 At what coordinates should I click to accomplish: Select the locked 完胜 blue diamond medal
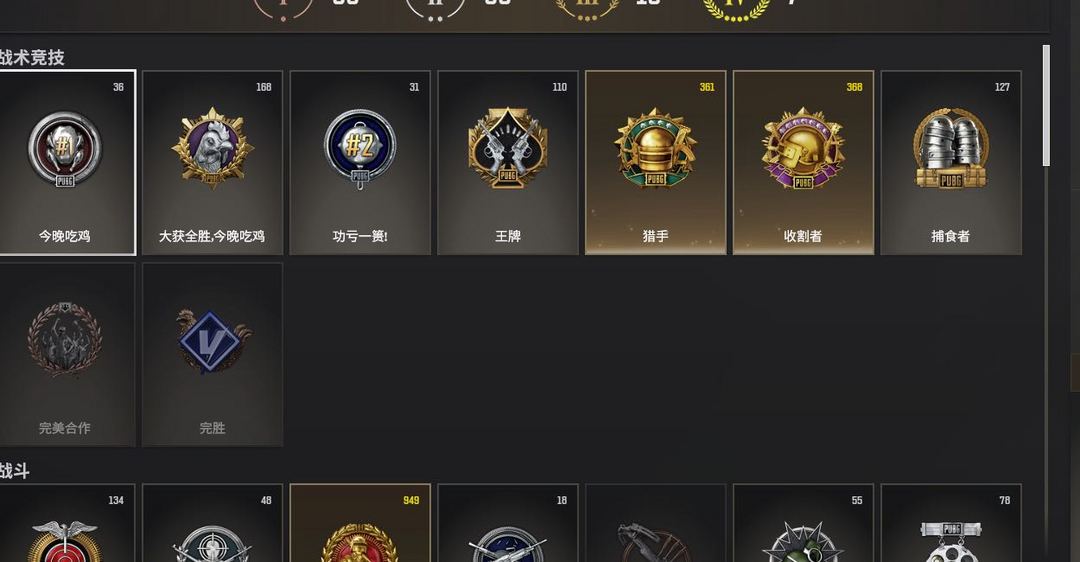212,354
